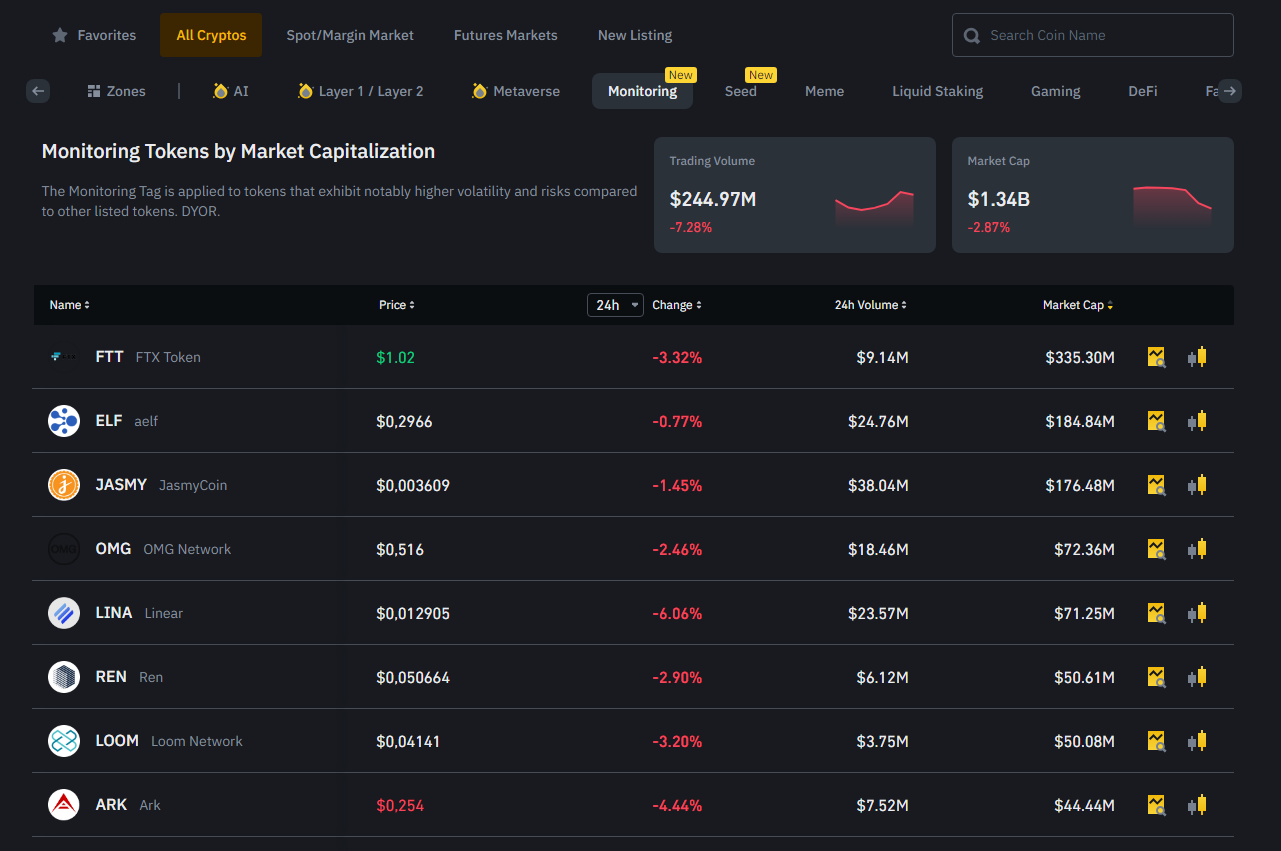Sort the table by Name
Screen dimensions: 1281x851
point(70,305)
